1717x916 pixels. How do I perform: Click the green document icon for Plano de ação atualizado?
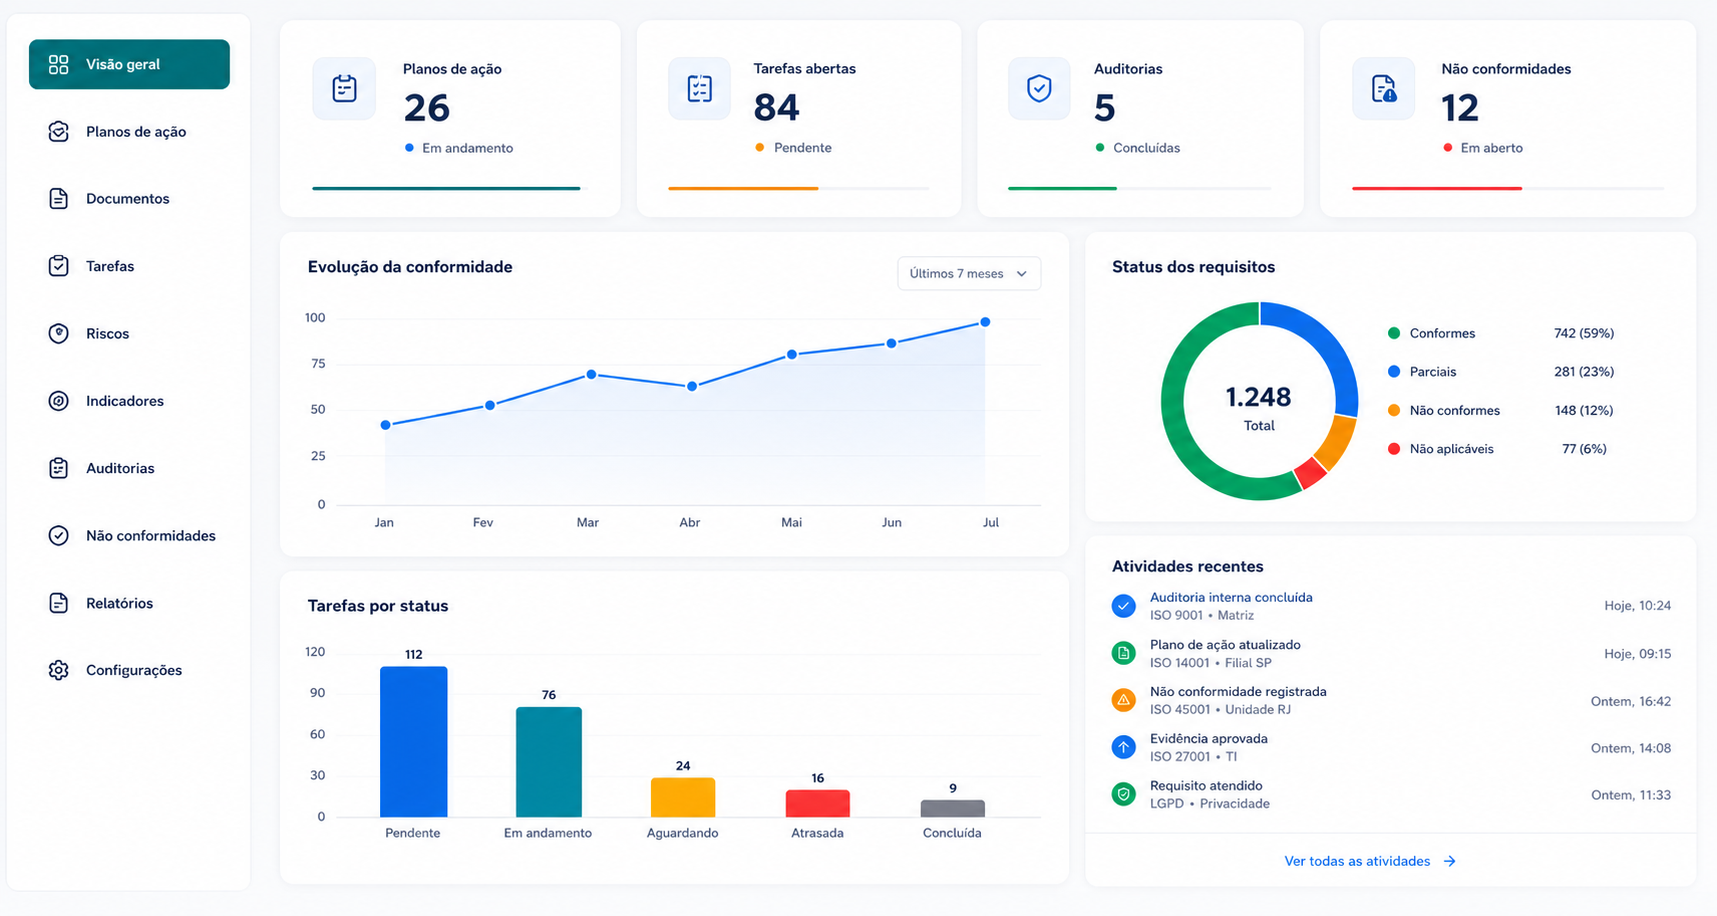[1123, 653]
